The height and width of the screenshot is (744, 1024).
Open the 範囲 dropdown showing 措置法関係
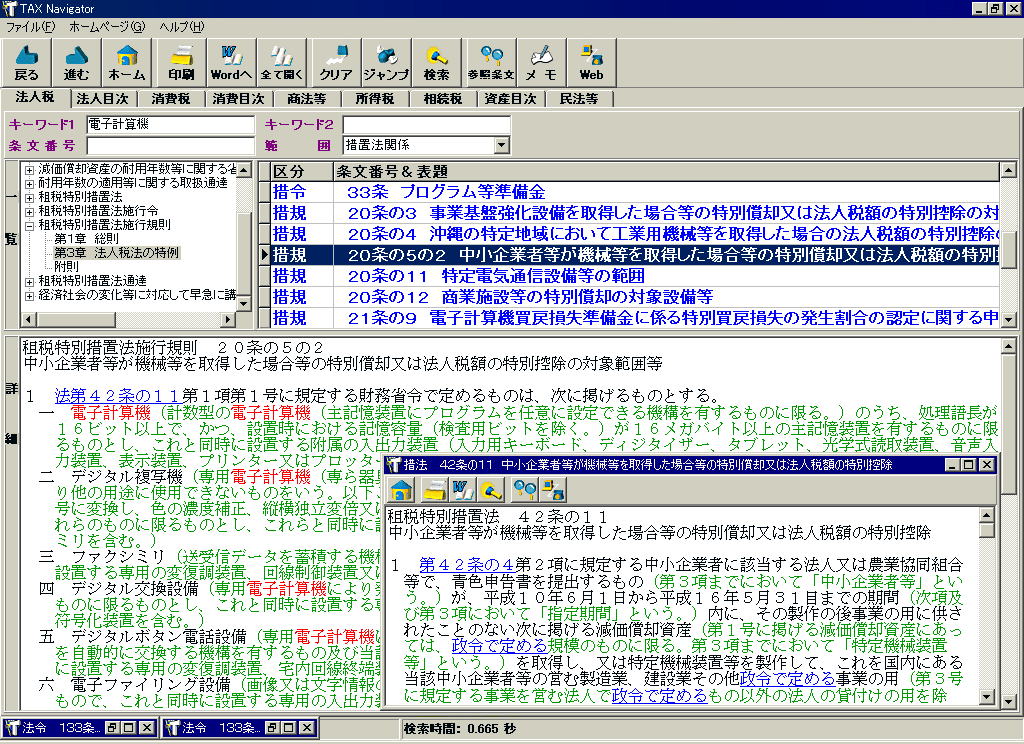click(x=501, y=146)
